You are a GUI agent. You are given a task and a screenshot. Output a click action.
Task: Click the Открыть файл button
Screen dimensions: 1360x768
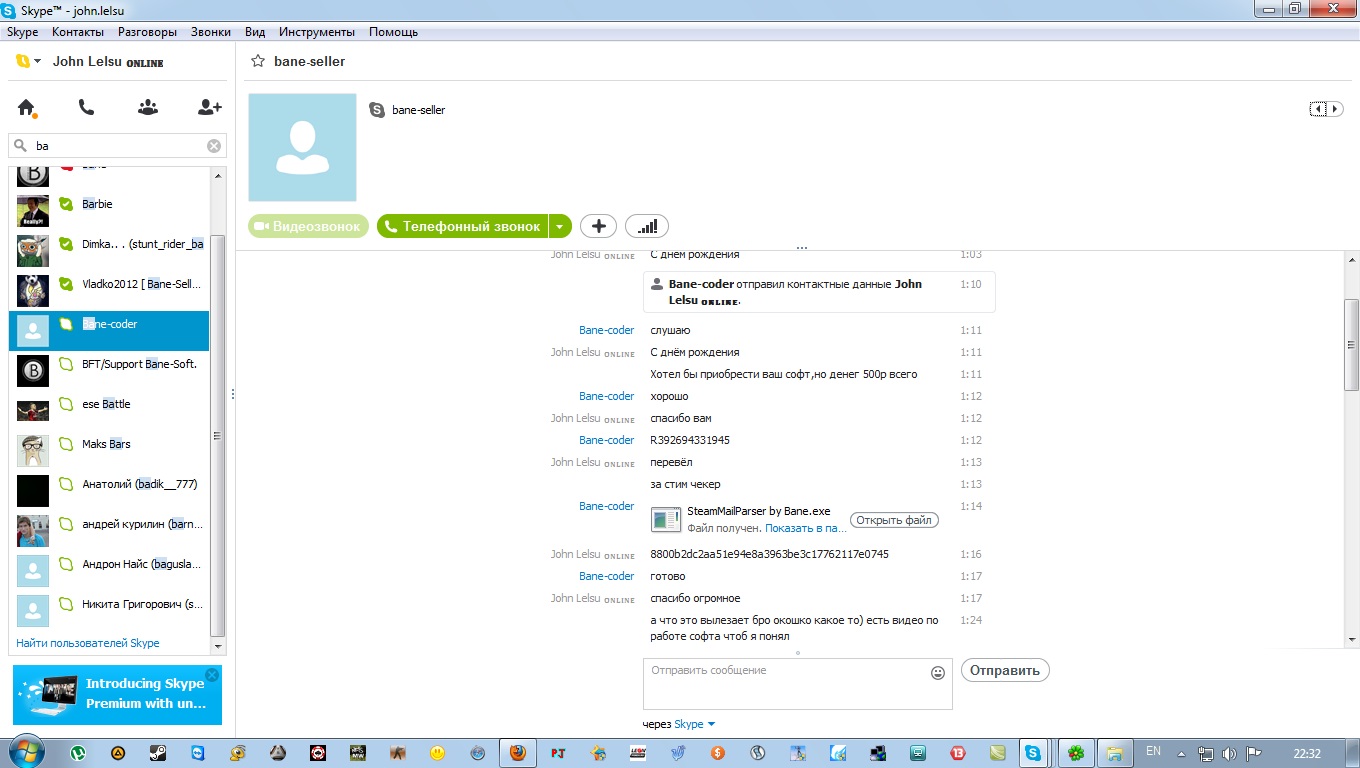click(x=894, y=520)
